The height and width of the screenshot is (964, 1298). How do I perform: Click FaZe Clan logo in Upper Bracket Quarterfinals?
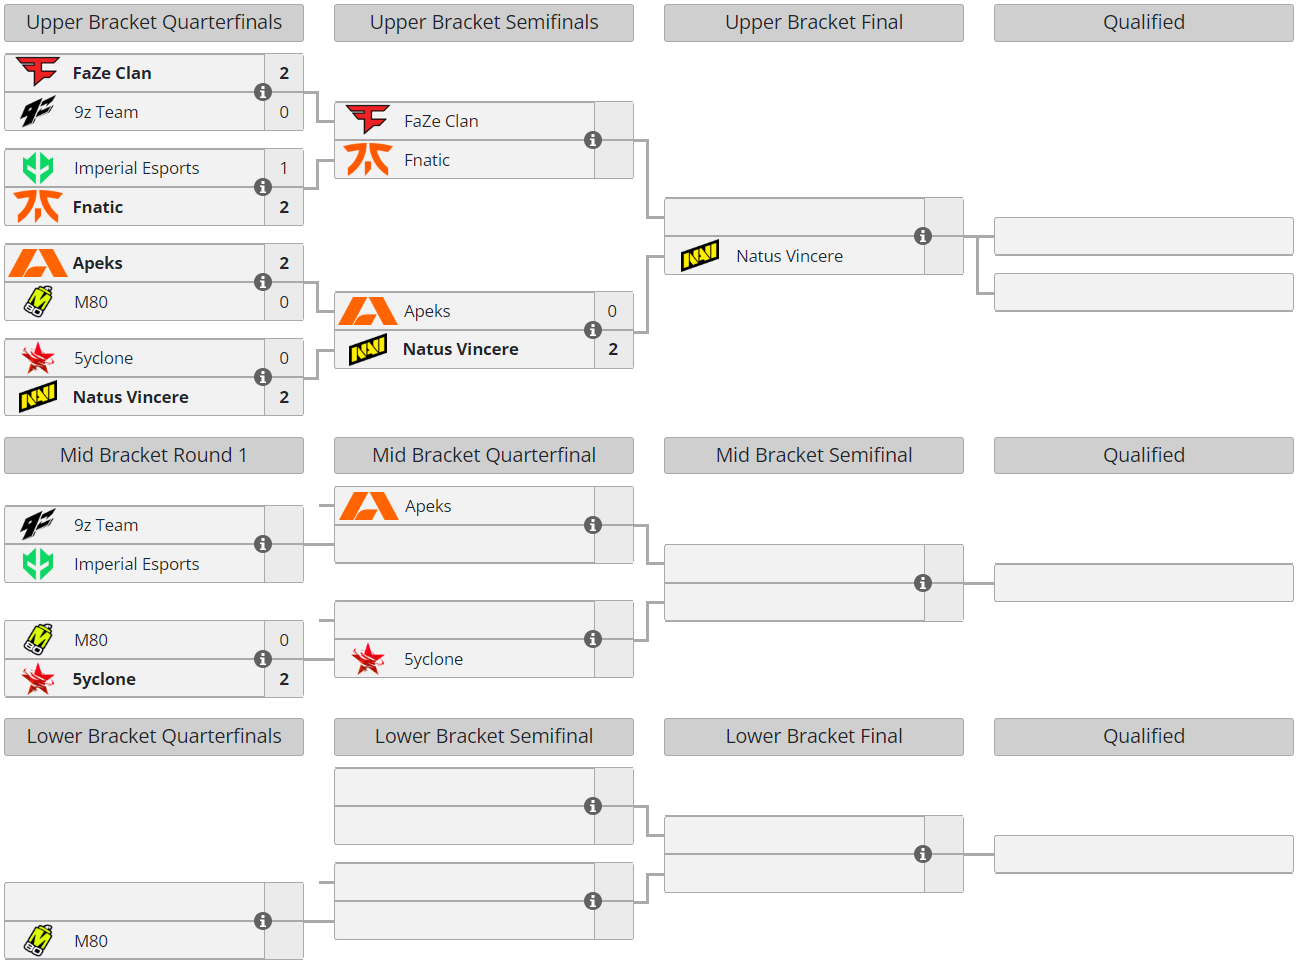point(38,72)
